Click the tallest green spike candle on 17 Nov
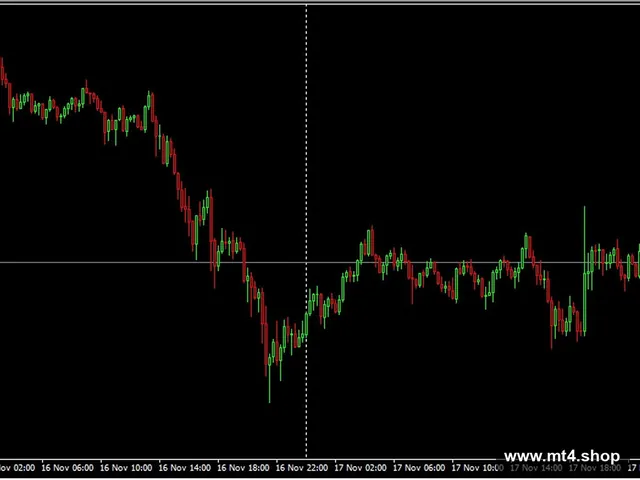This screenshot has height=480, width=640. [584, 269]
